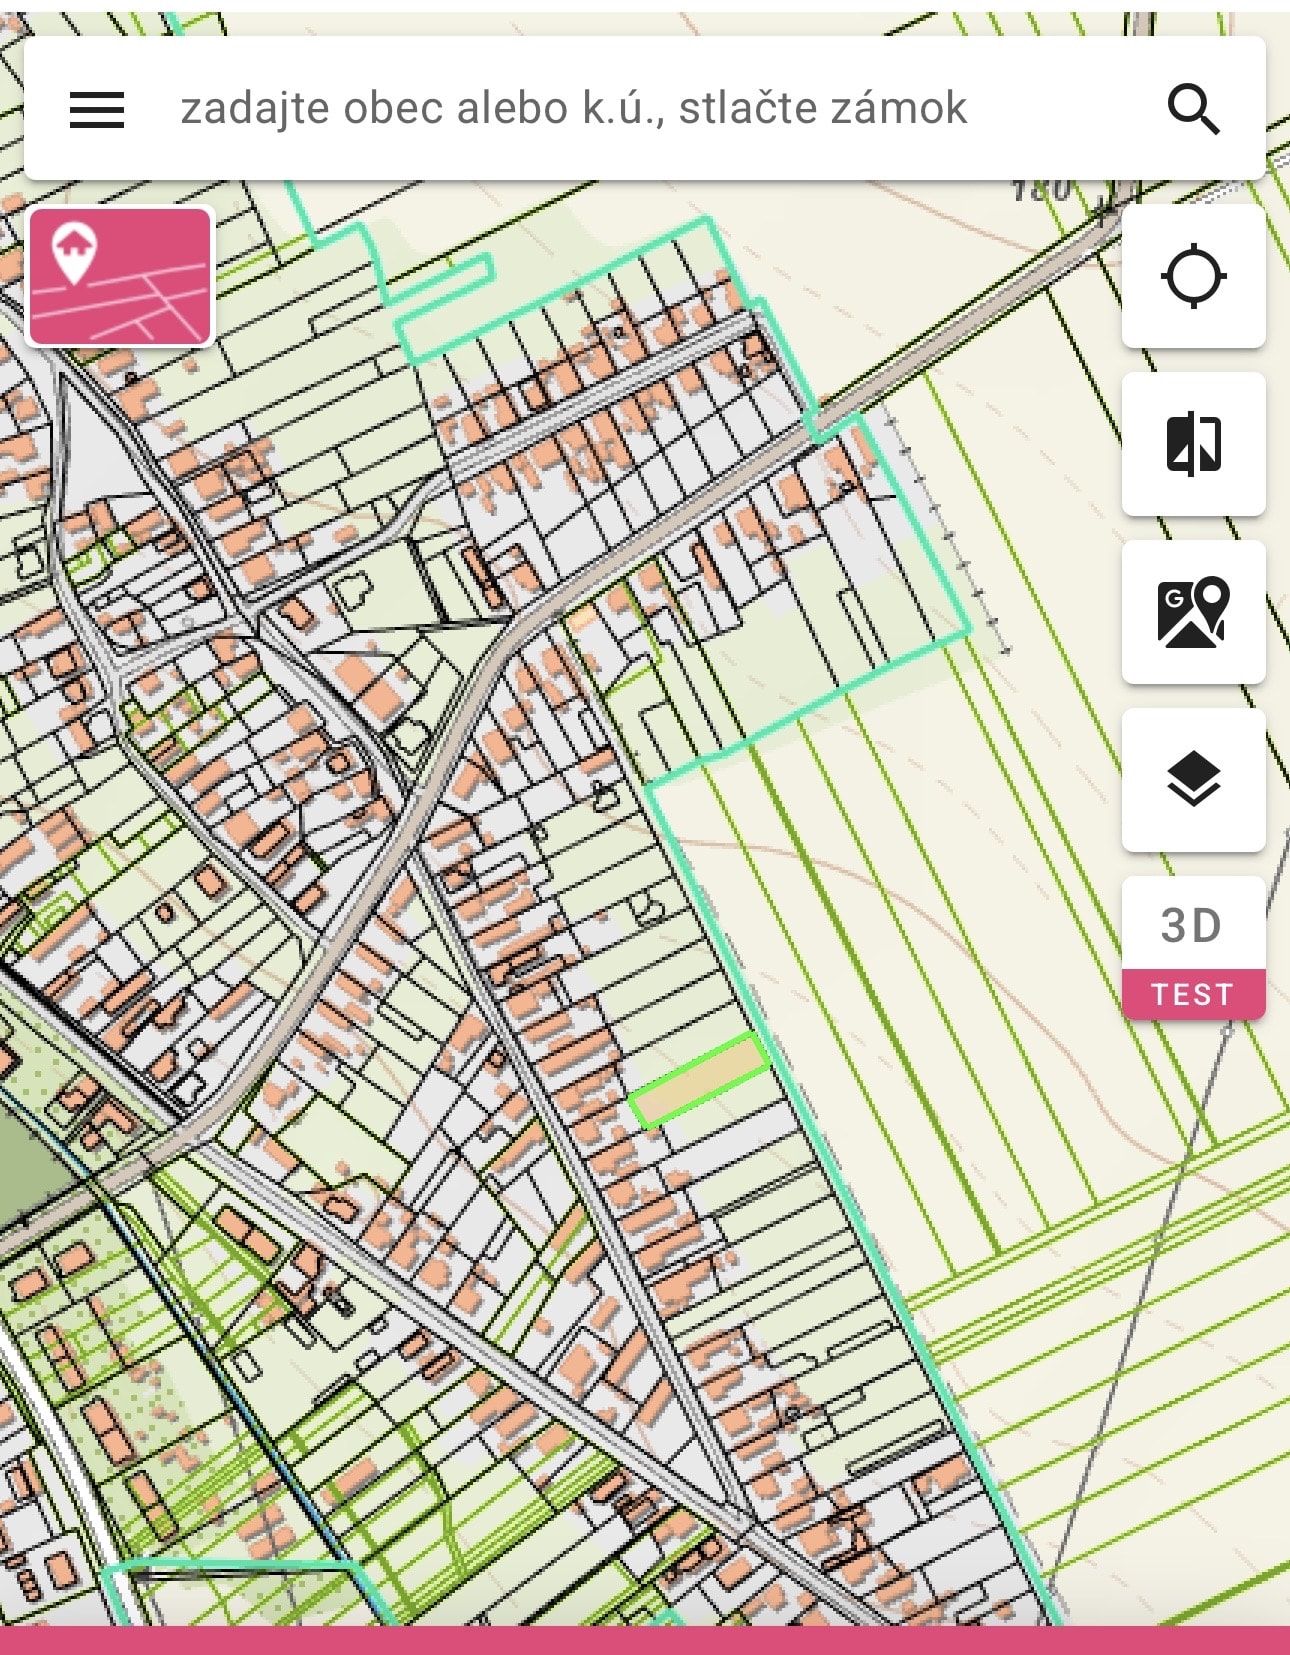The width and height of the screenshot is (1290, 1655).
Task: Open the map layers selector
Action: [x=1194, y=780]
